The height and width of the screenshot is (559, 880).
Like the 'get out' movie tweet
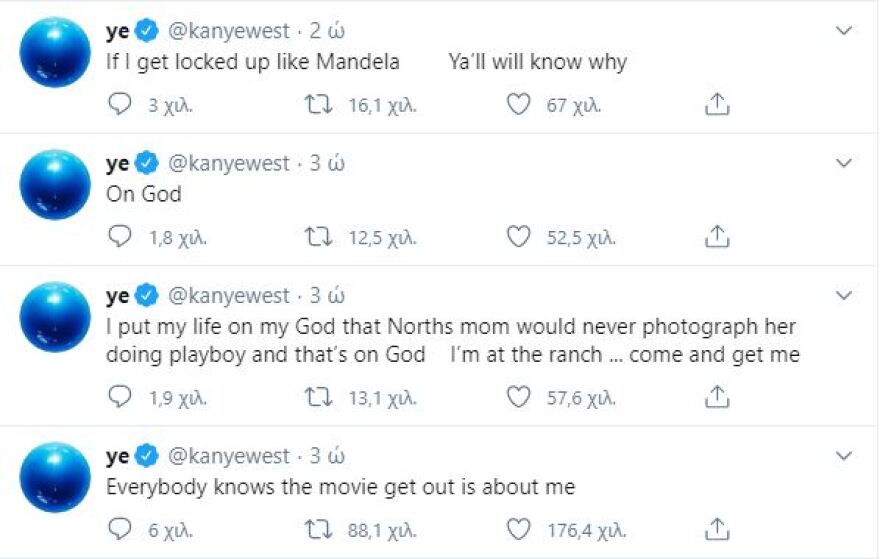click(518, 529)
